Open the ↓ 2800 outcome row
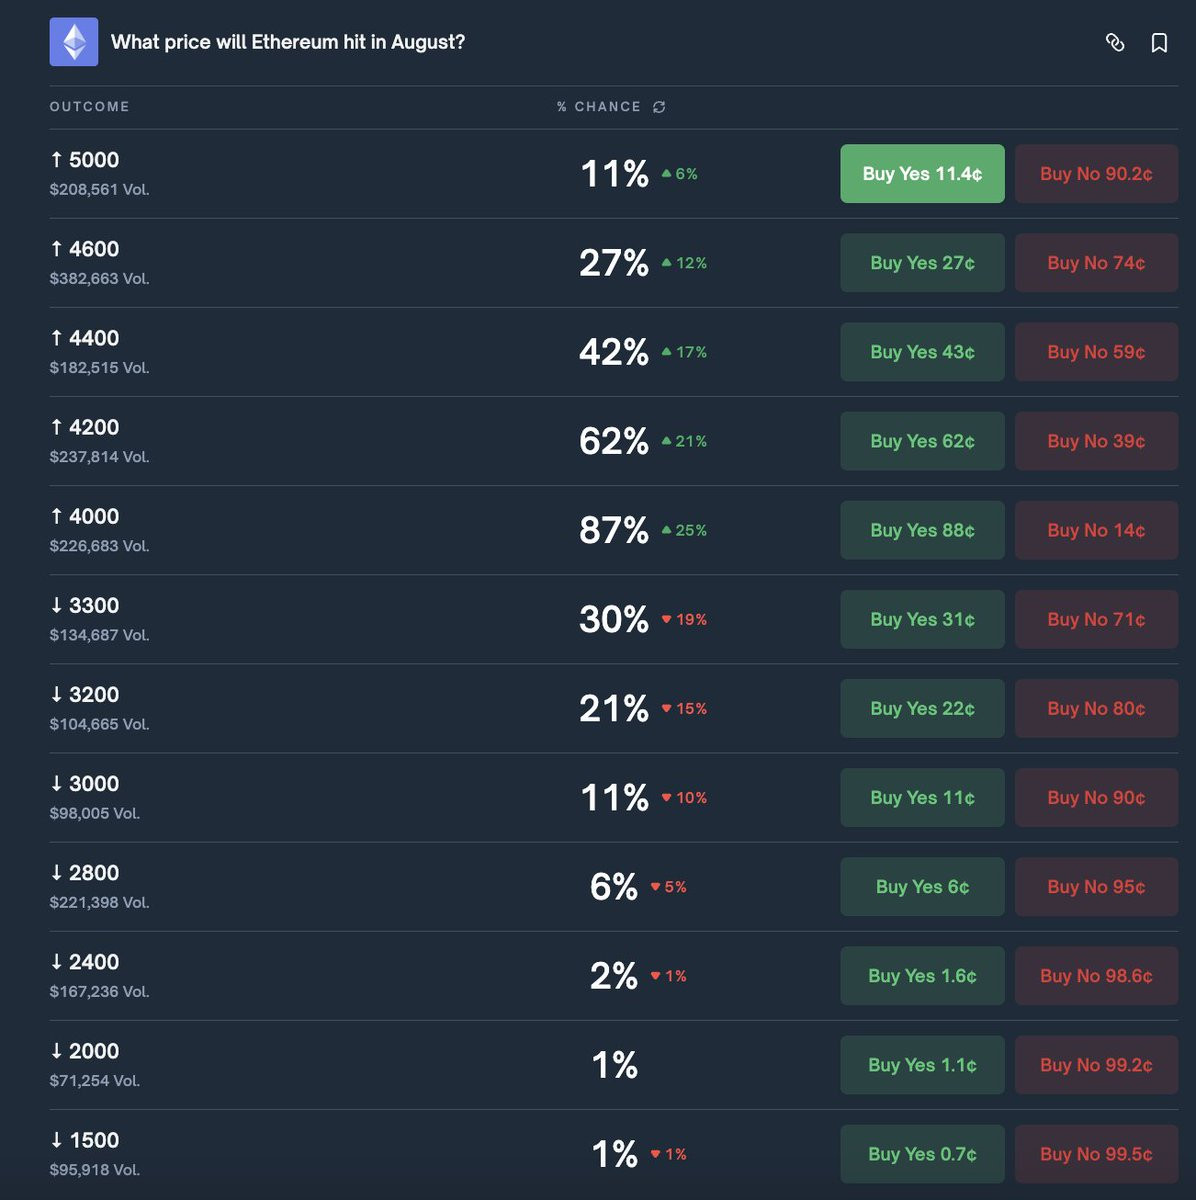This screenshot has height=1200, width=1196. coord(614,886)
